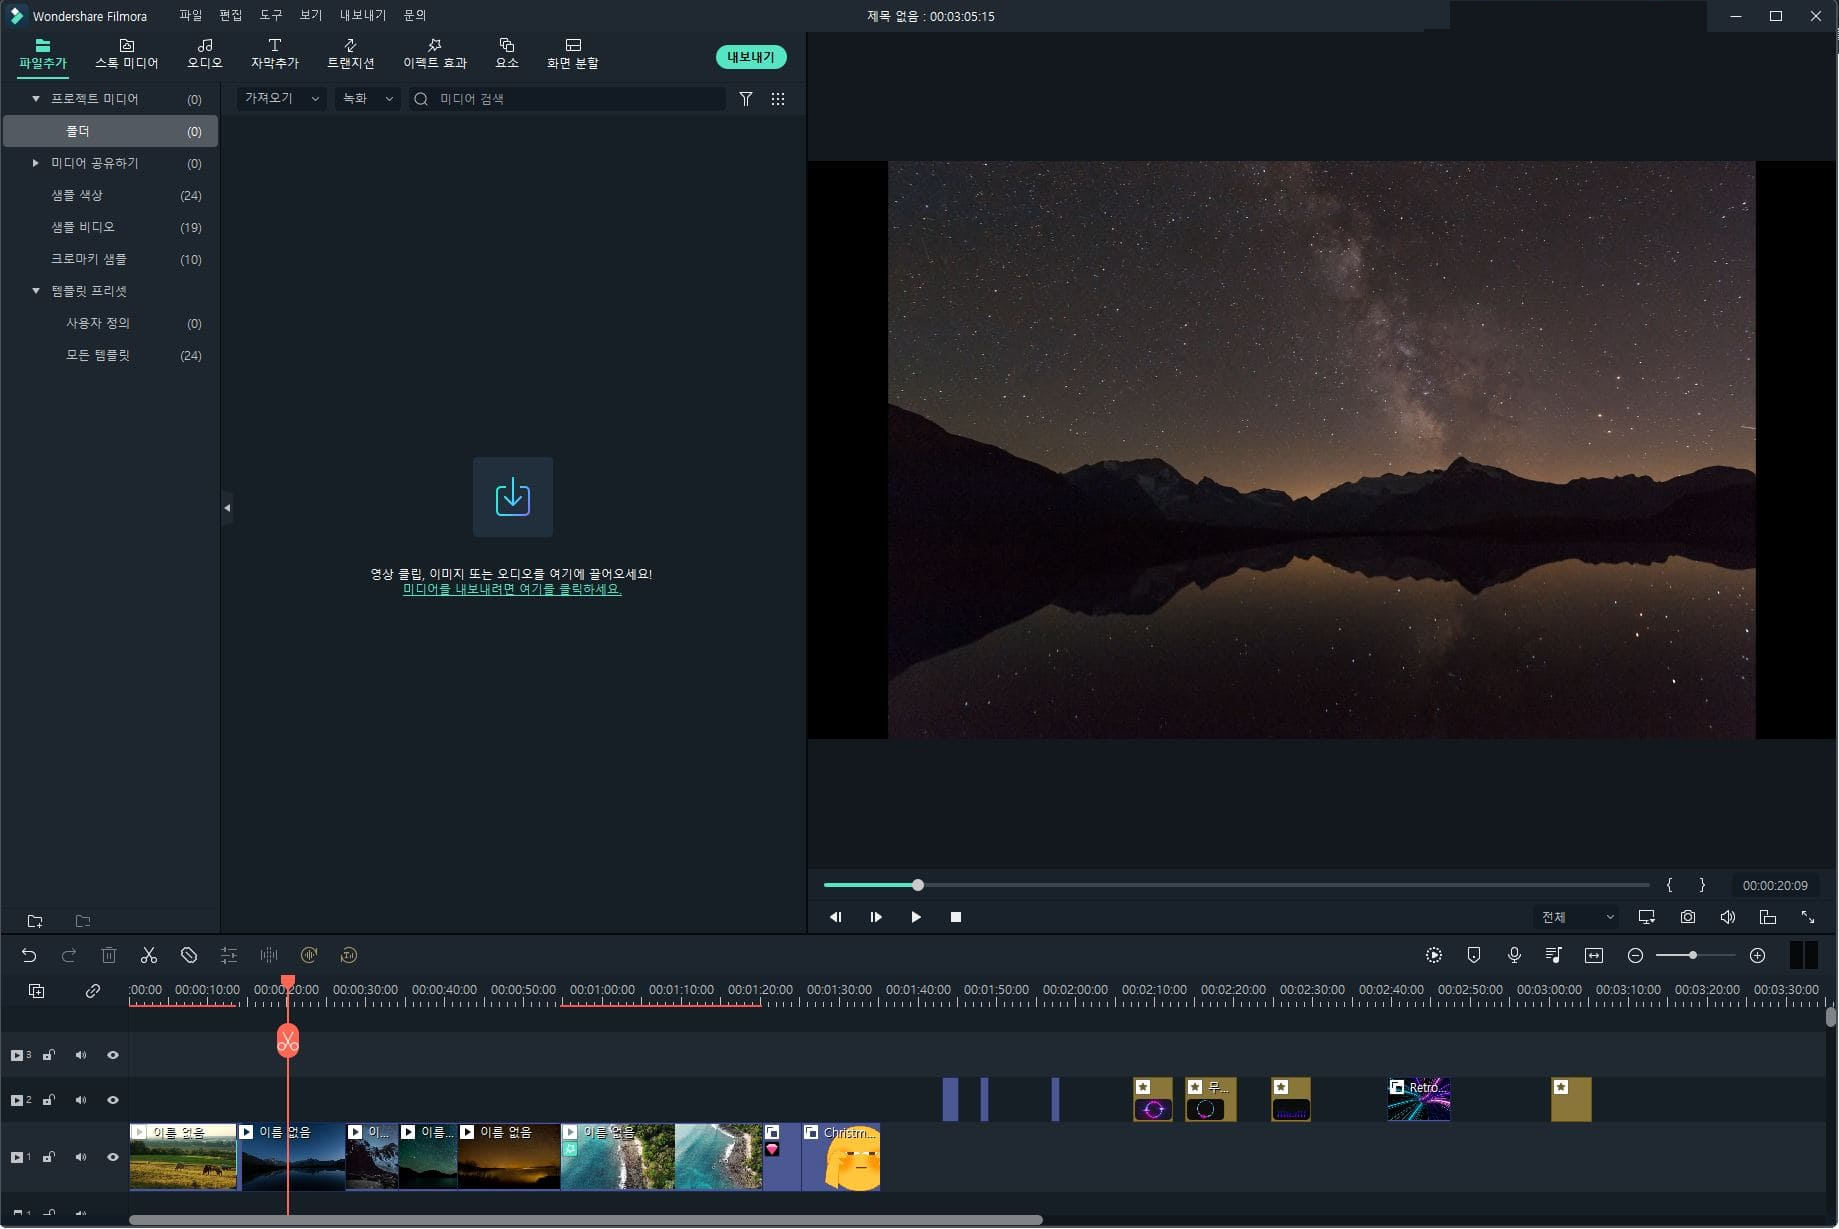Click the microphone voiceover icon
1839x1229 pixels.
1514,955
